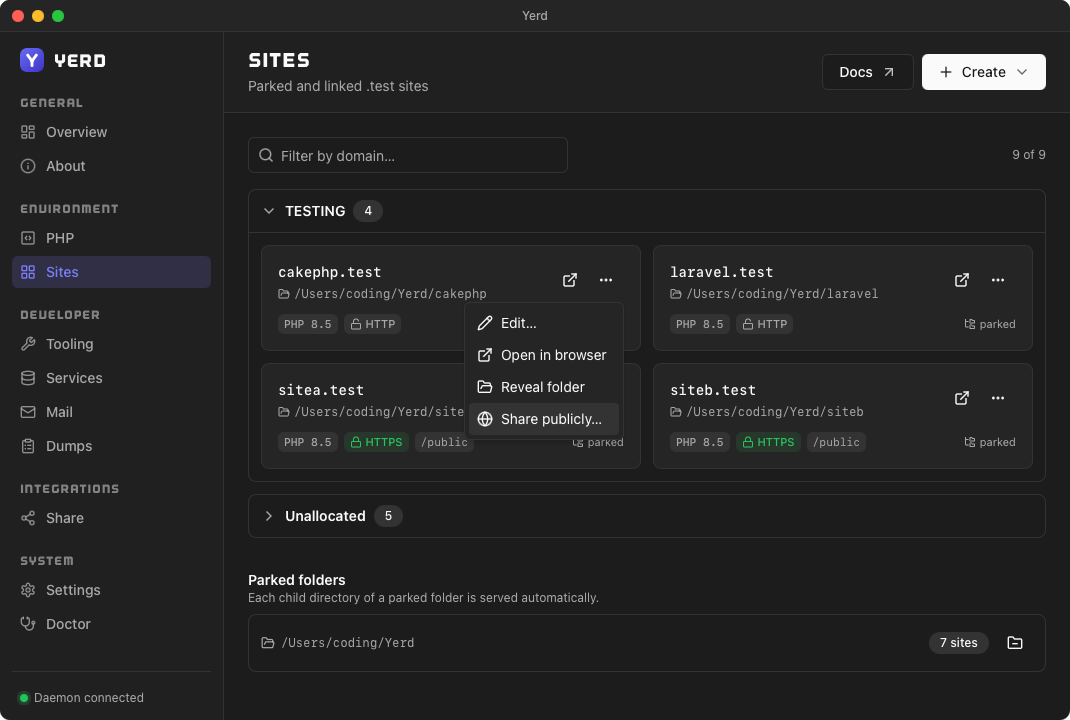Screen dimensions: 1070x720
Task: Collapse the TESTING group
Action: pos(269,211)
